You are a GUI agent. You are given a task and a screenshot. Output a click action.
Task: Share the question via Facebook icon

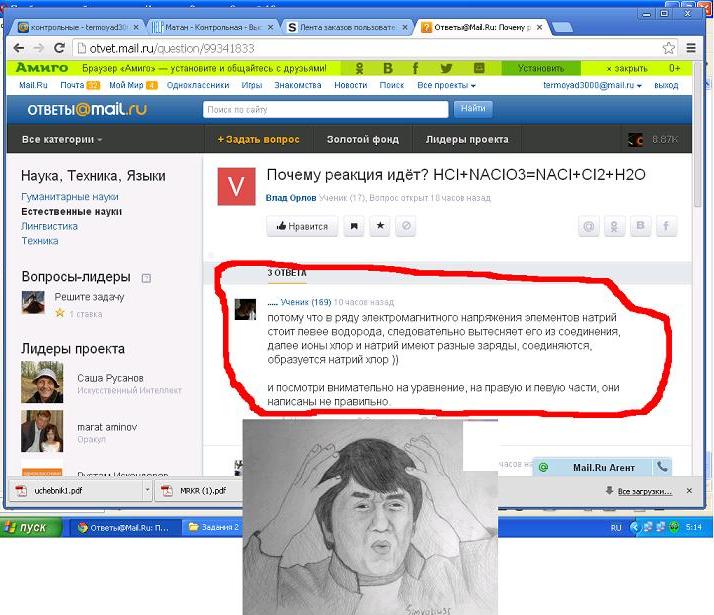[x=665, y=227]
